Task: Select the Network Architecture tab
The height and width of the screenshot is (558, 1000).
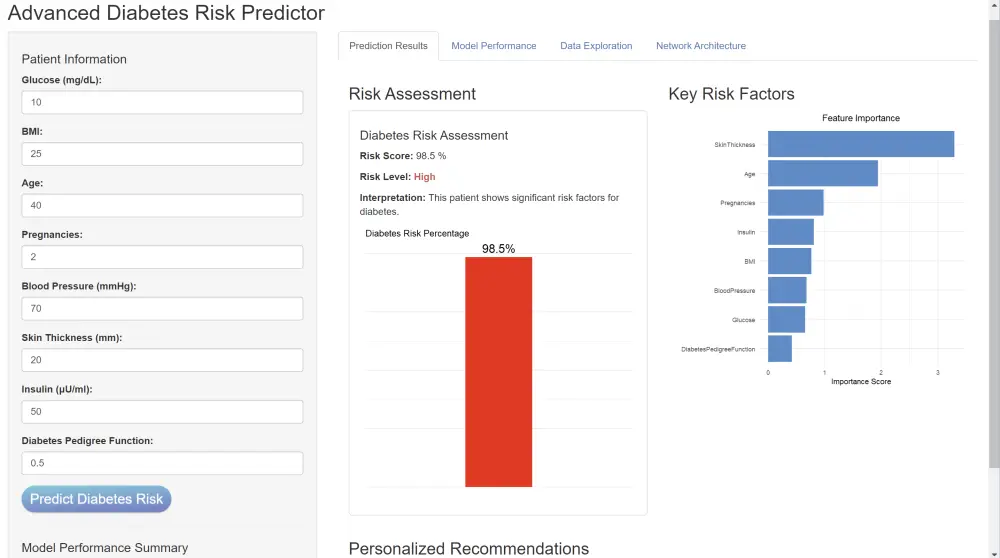Action: click(700, 46)
